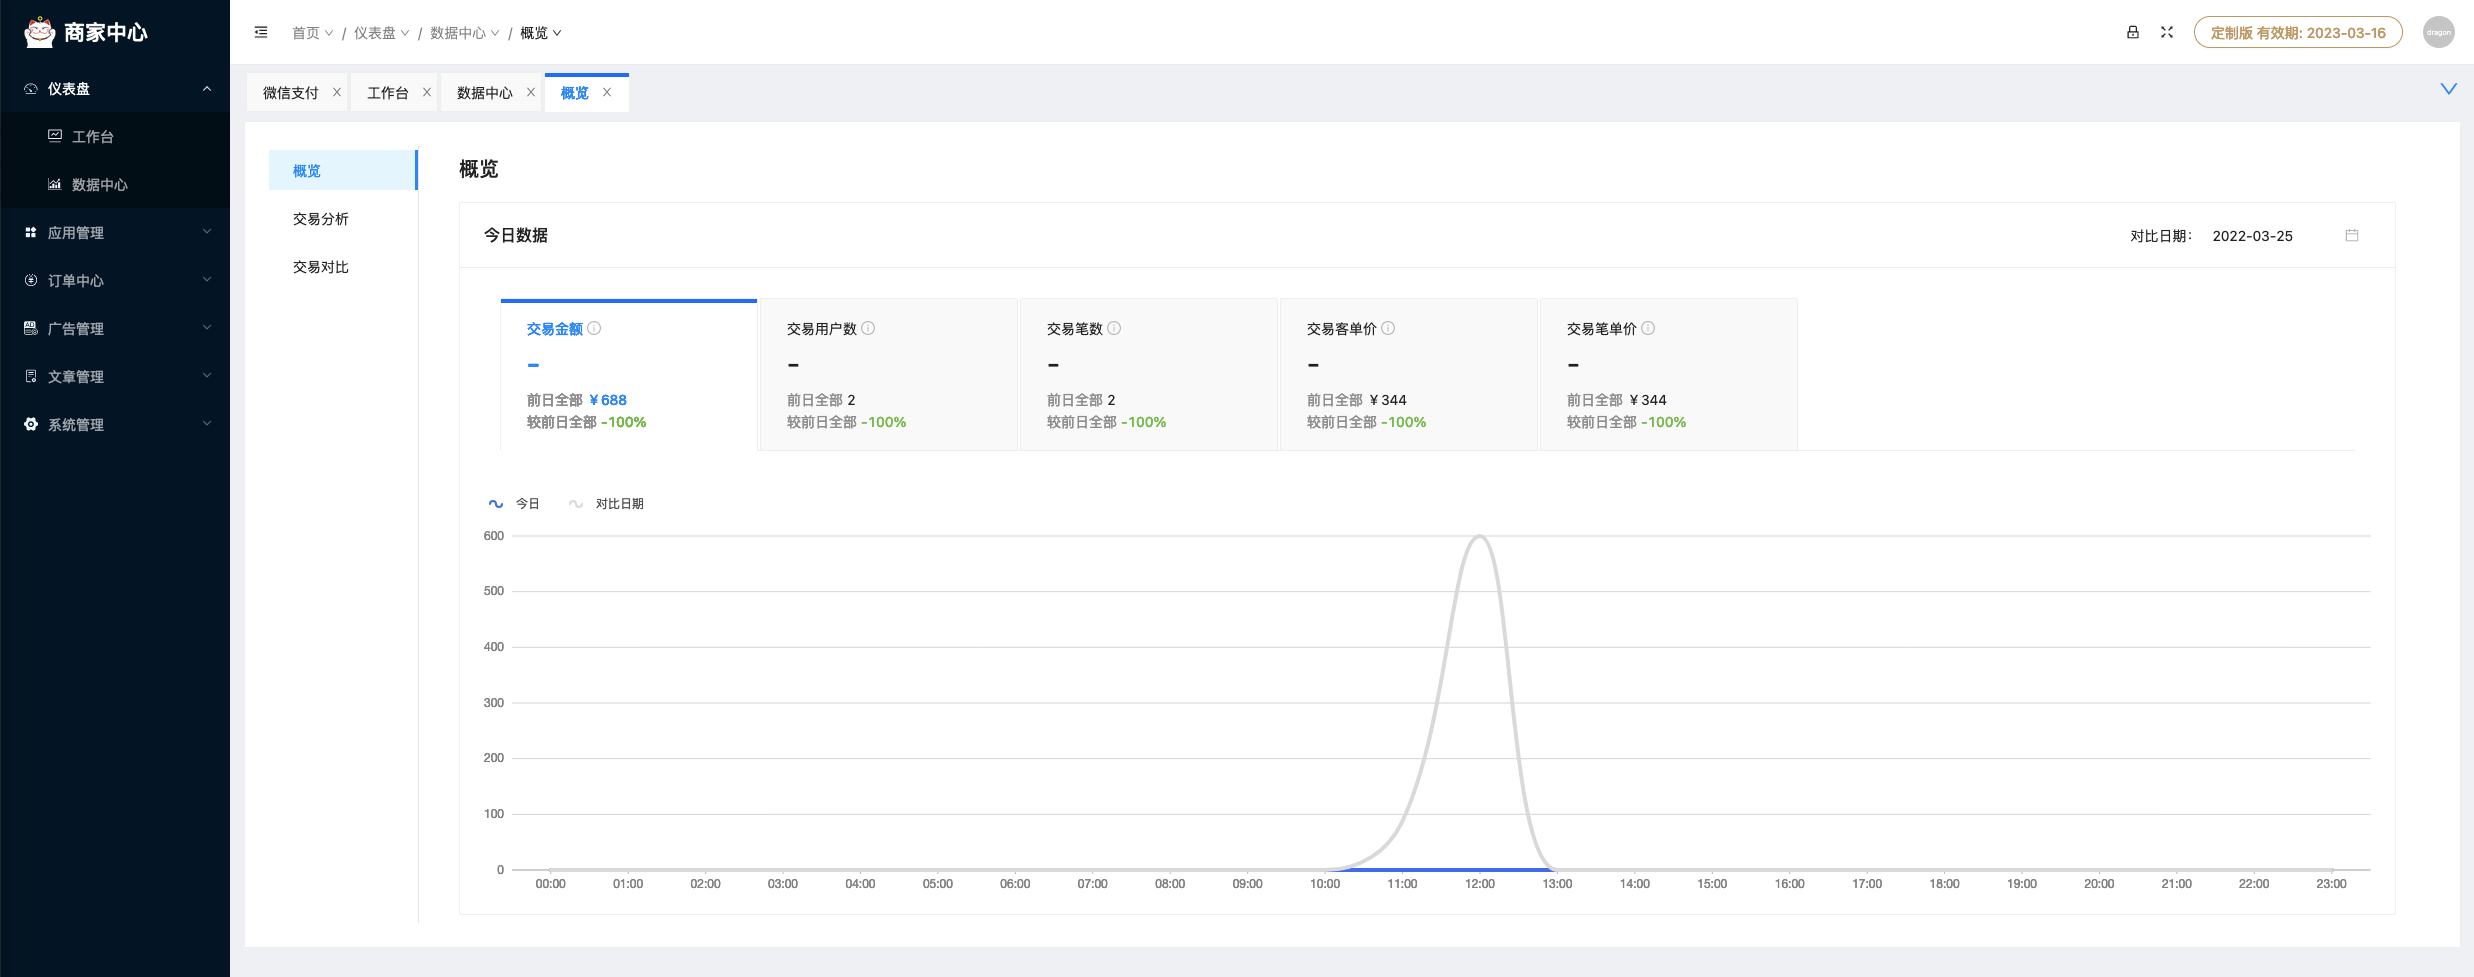Expand the 订单中心 sidebar menu
Viewport: 2474px width, 977px height.
(207, 280)
